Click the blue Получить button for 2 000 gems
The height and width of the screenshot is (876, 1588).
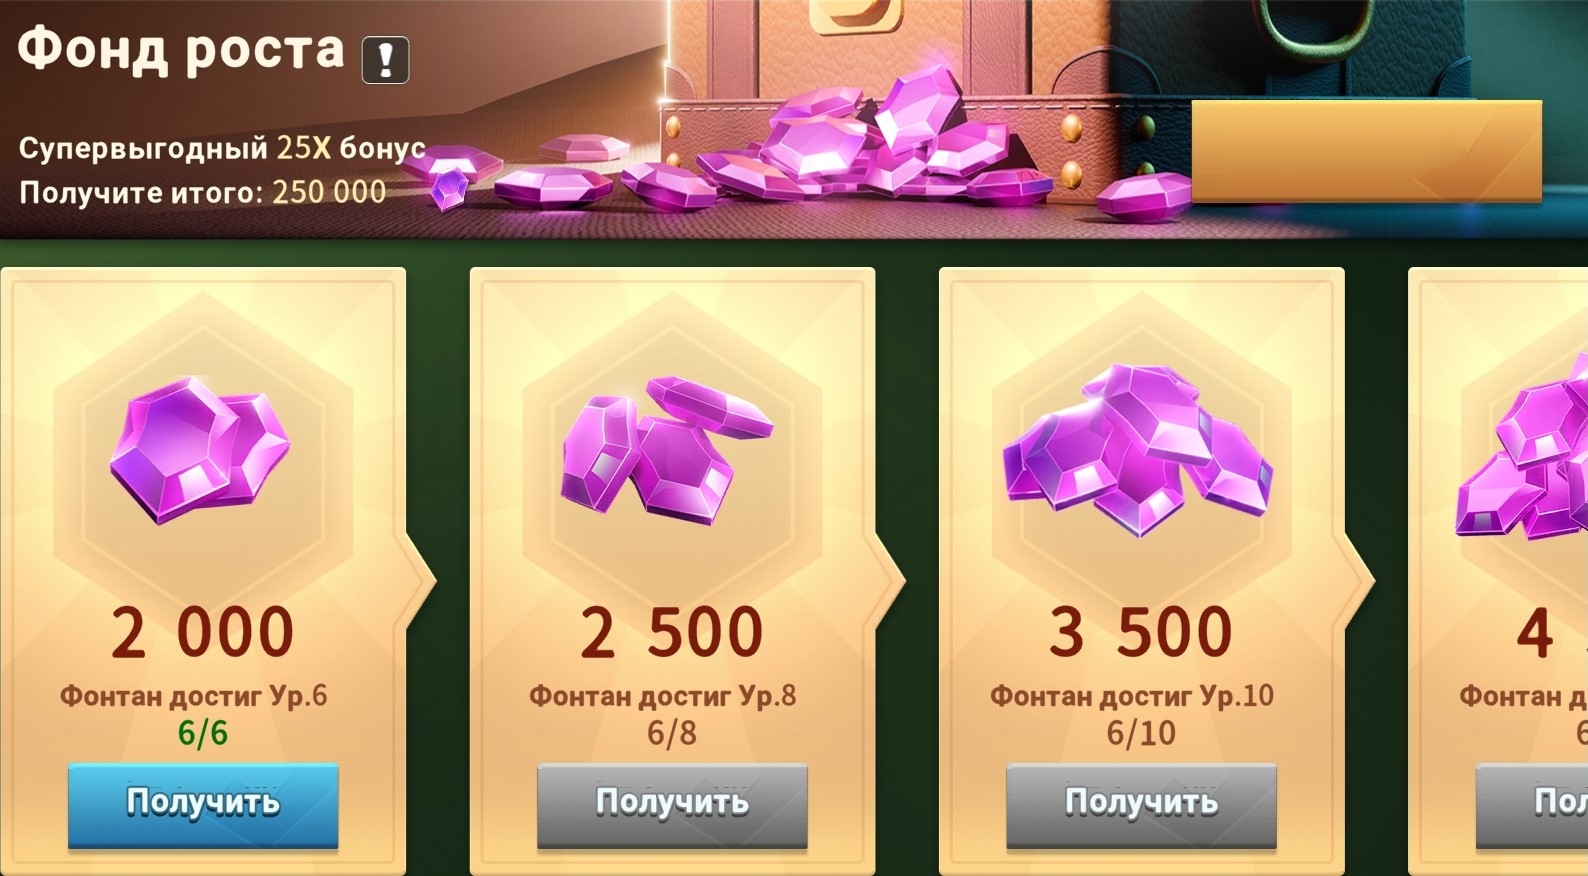(203, 806)
